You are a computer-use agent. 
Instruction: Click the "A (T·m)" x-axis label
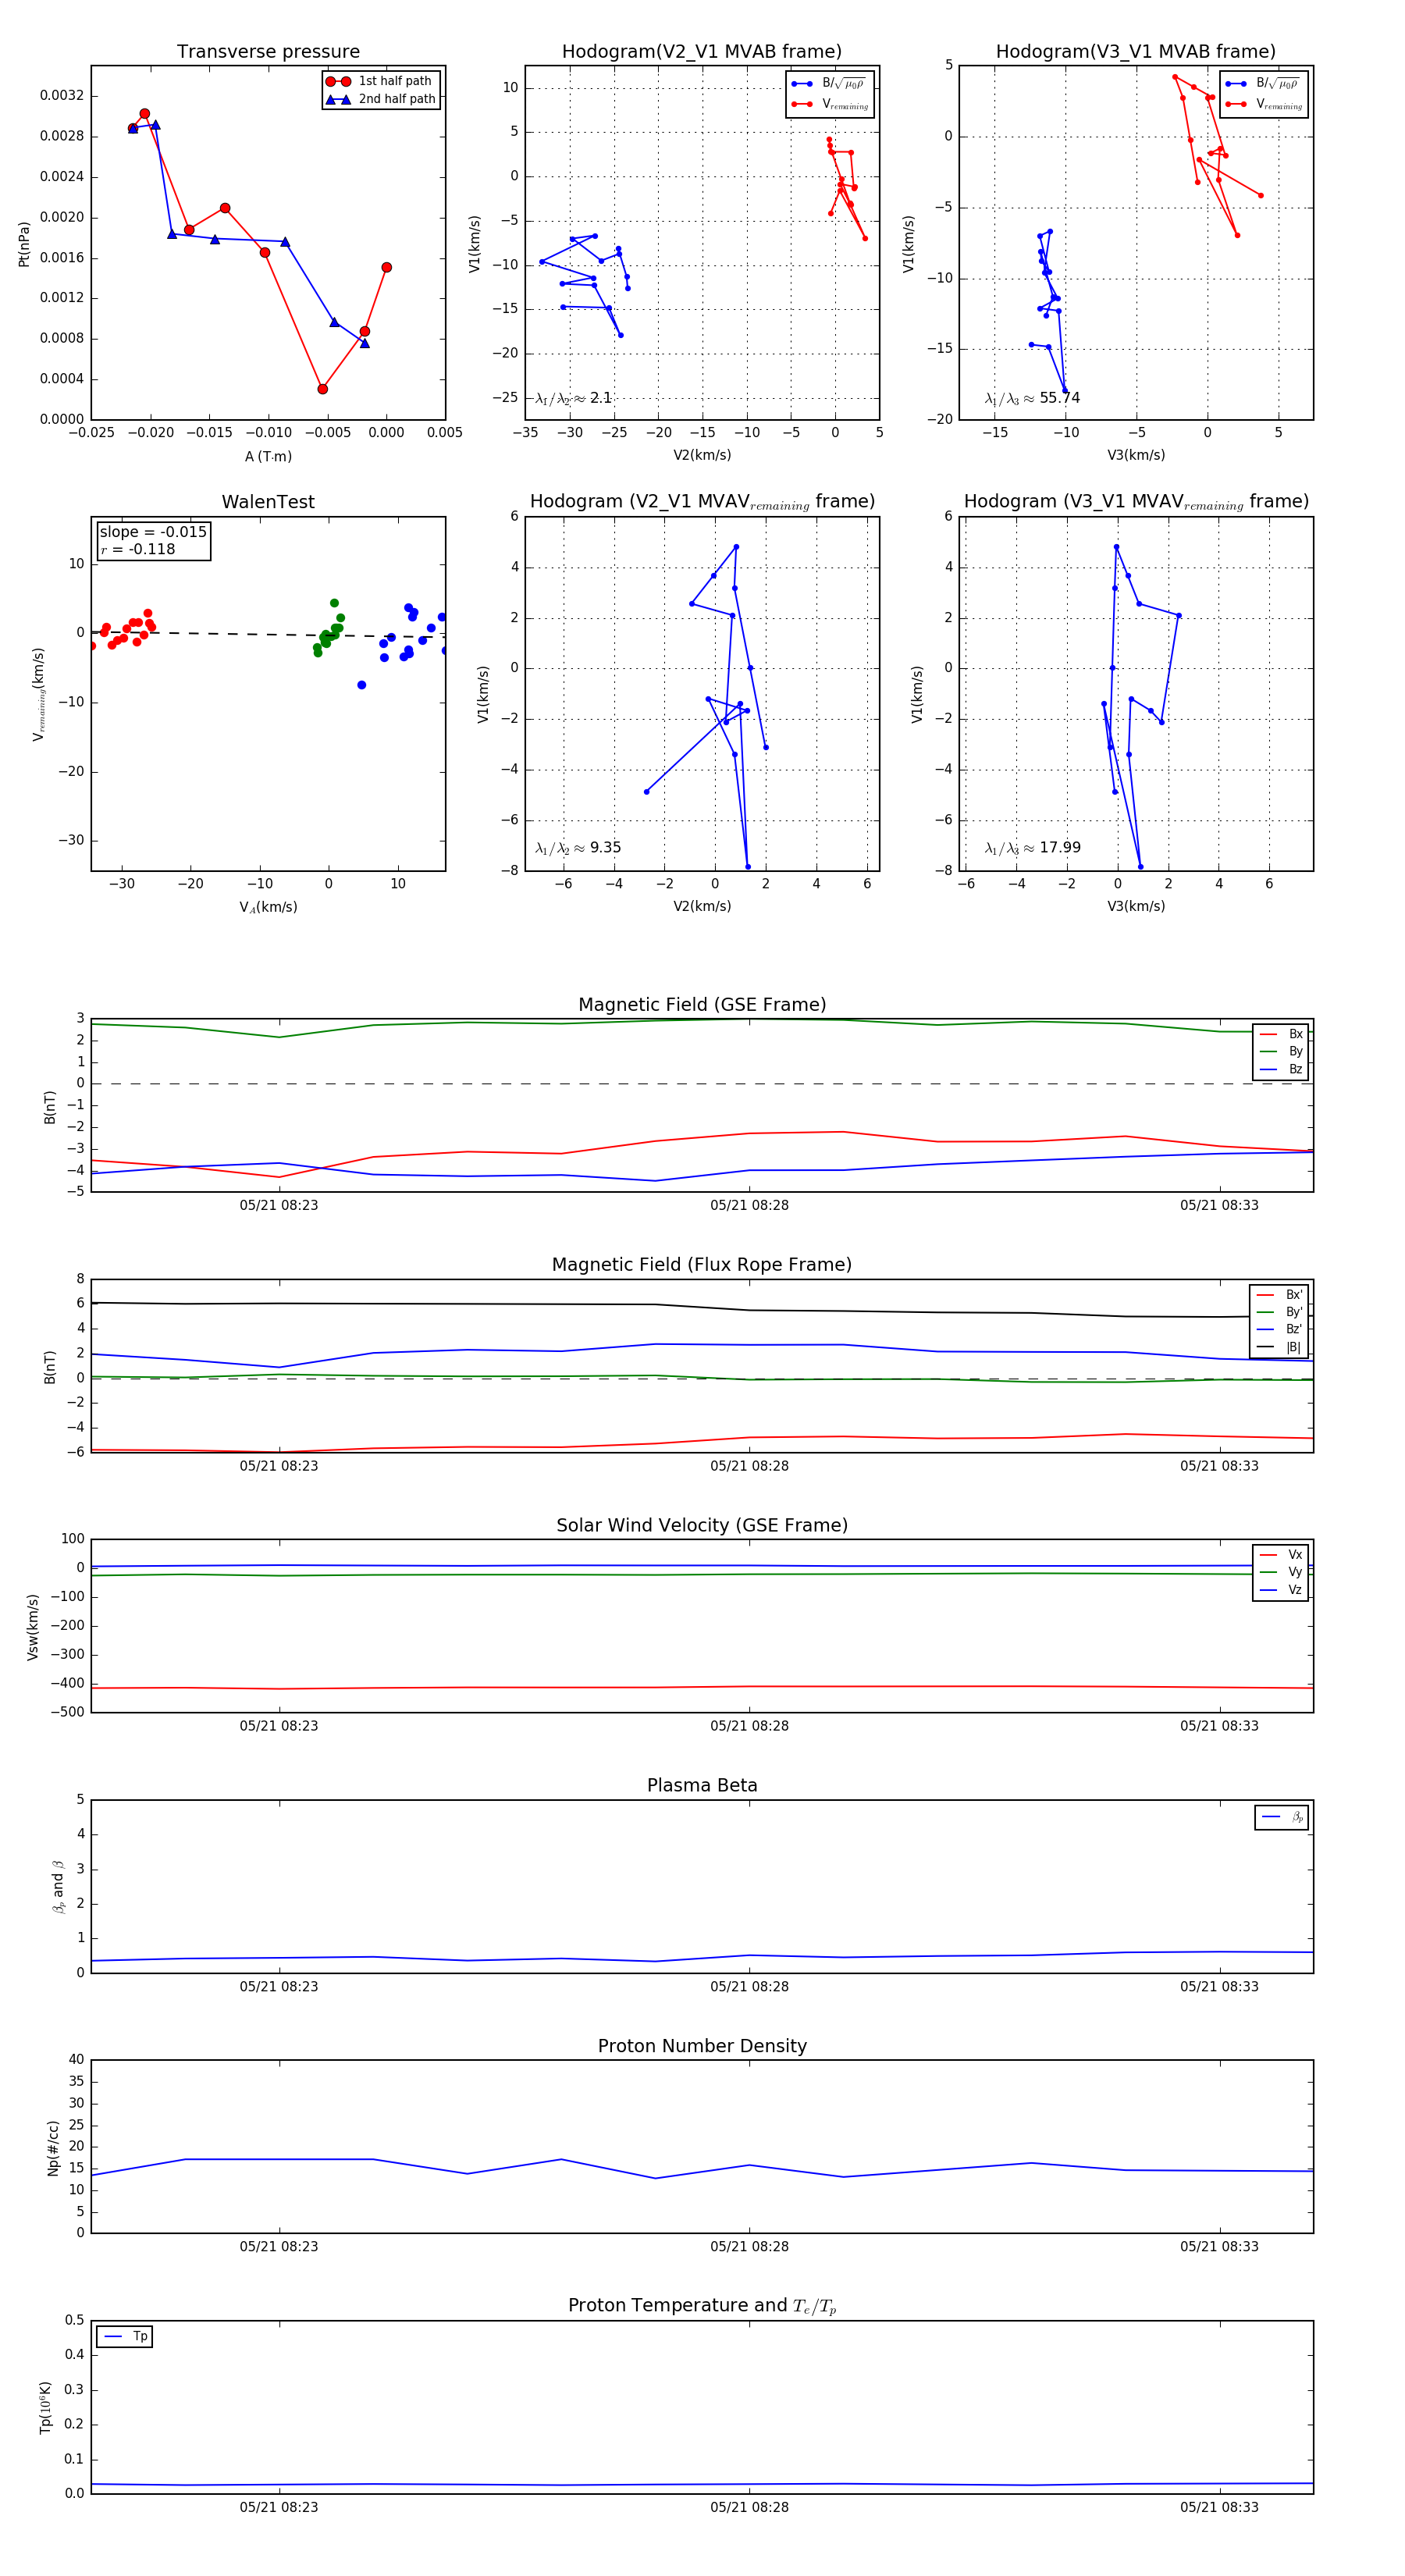268,456
